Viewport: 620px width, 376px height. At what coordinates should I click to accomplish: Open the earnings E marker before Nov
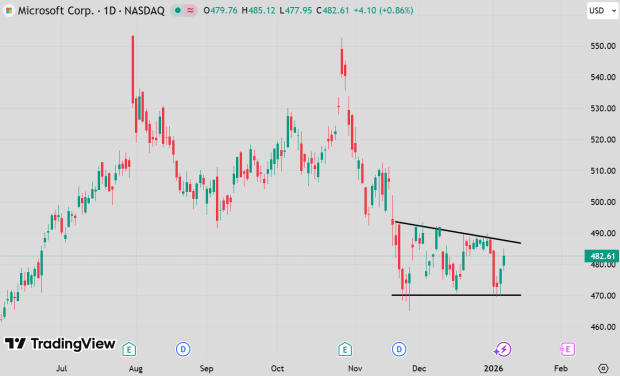pos(345,350)
